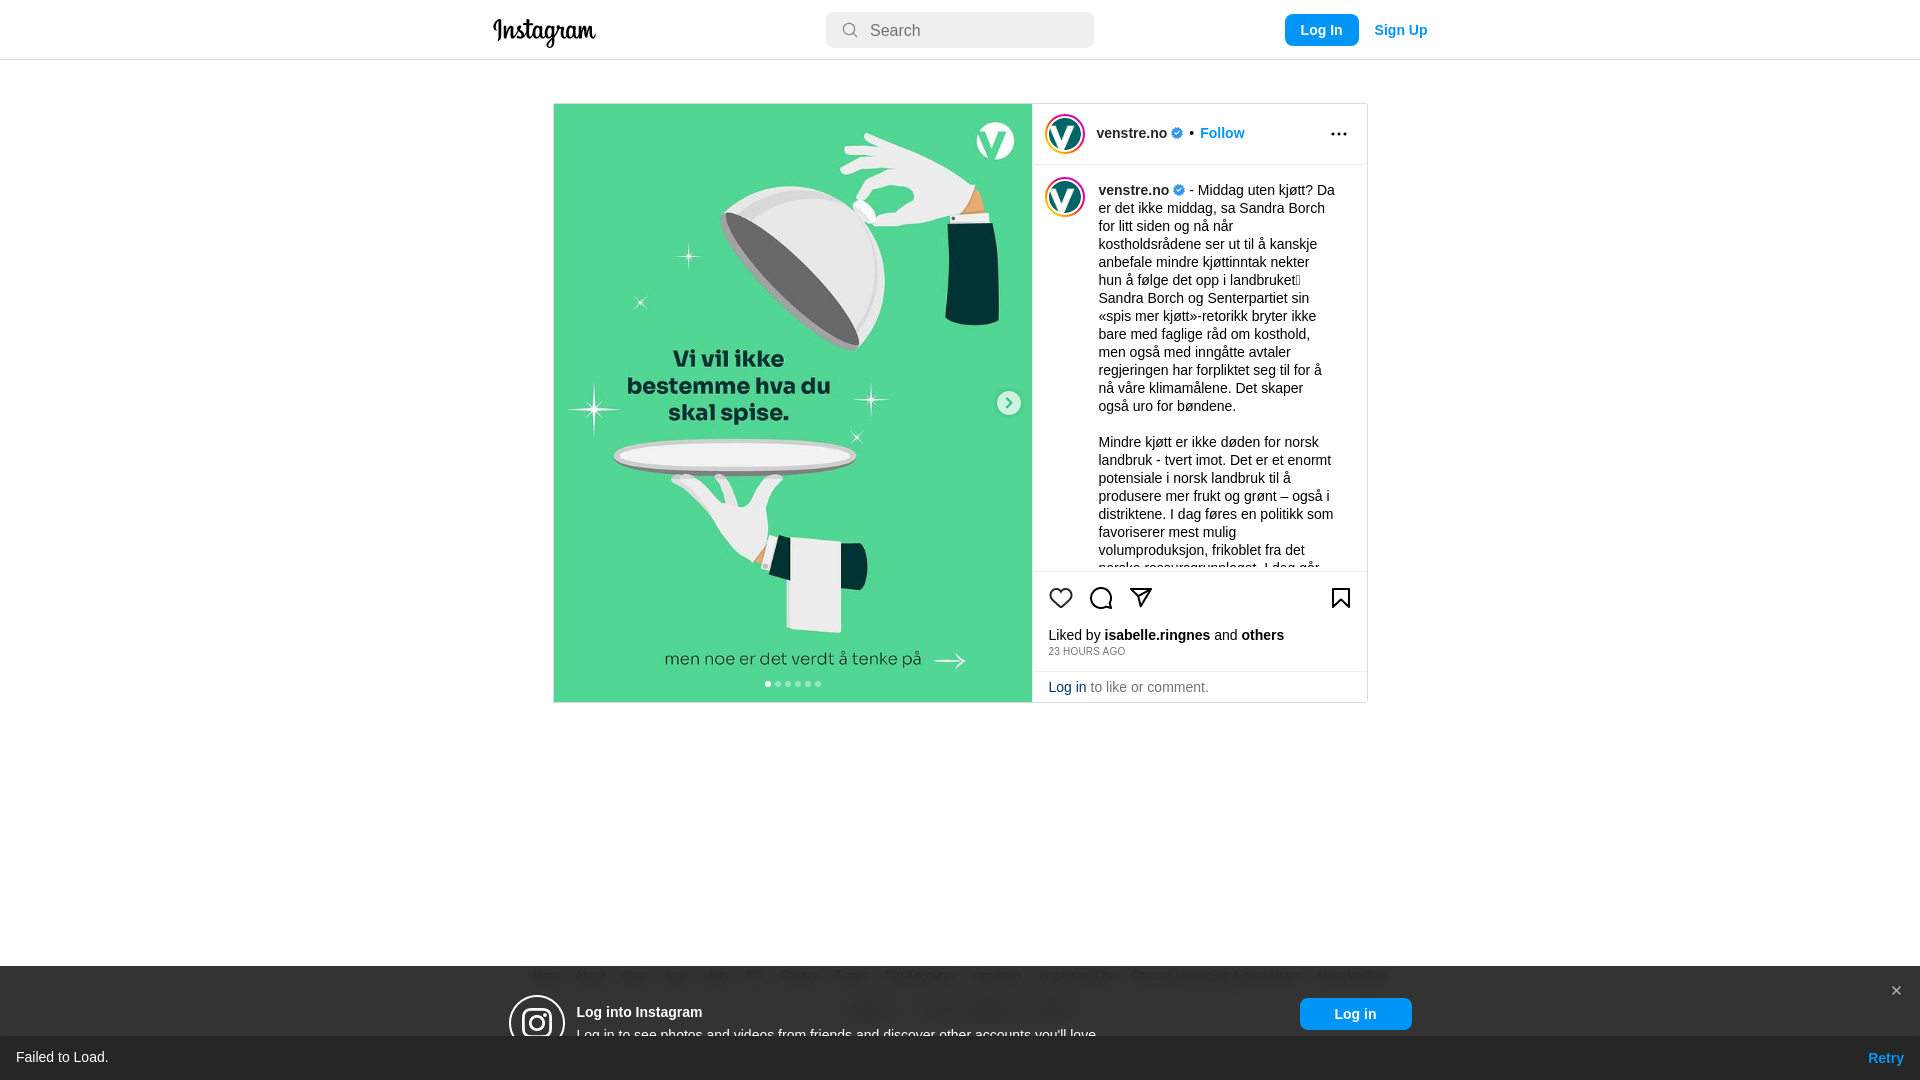The image size is (1920, 1080).
Task: Click venstre.no username in the caption
Action: pyautogui.click(x=1133, y=190)
